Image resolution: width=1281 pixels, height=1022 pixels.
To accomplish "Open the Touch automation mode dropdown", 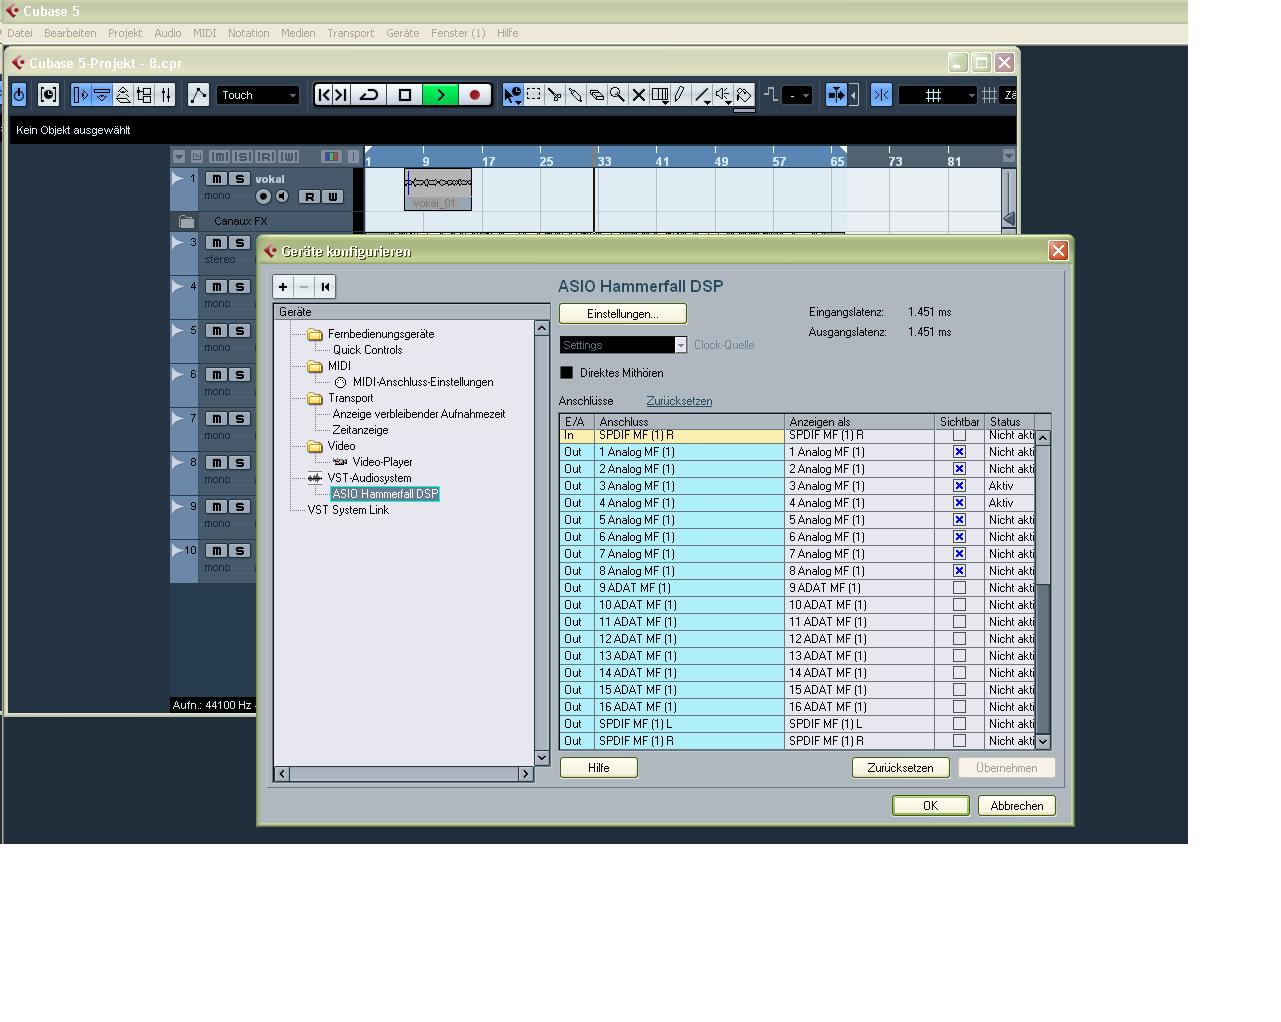I will 258,95.
